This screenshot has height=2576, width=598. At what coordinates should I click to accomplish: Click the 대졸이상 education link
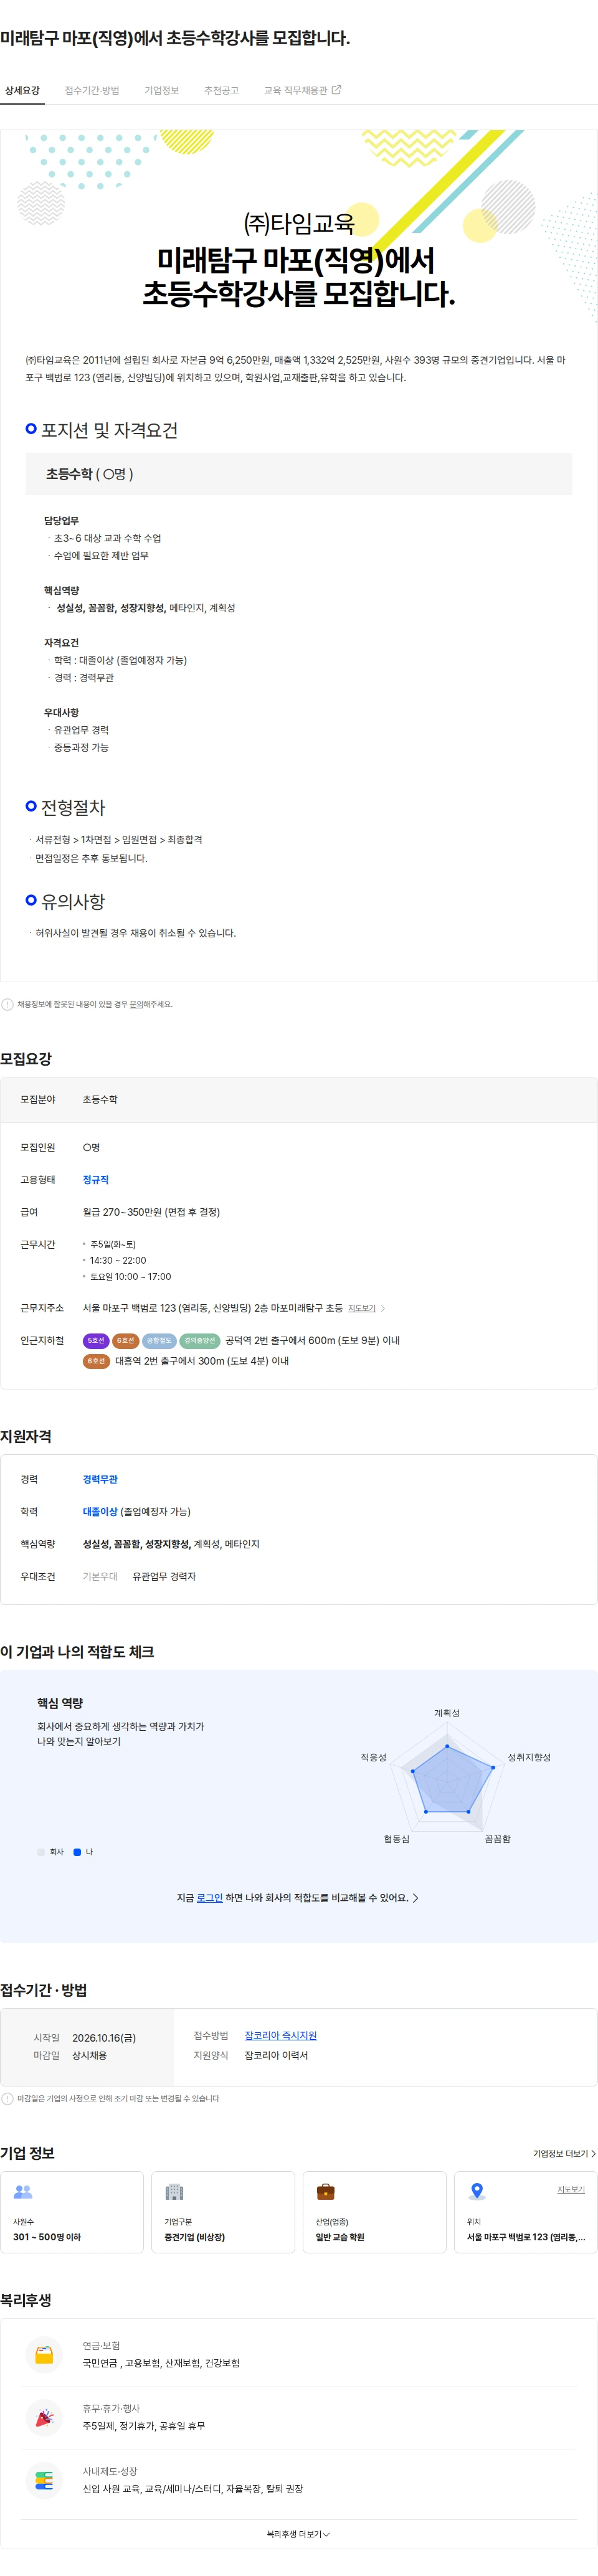point(100,1511)
